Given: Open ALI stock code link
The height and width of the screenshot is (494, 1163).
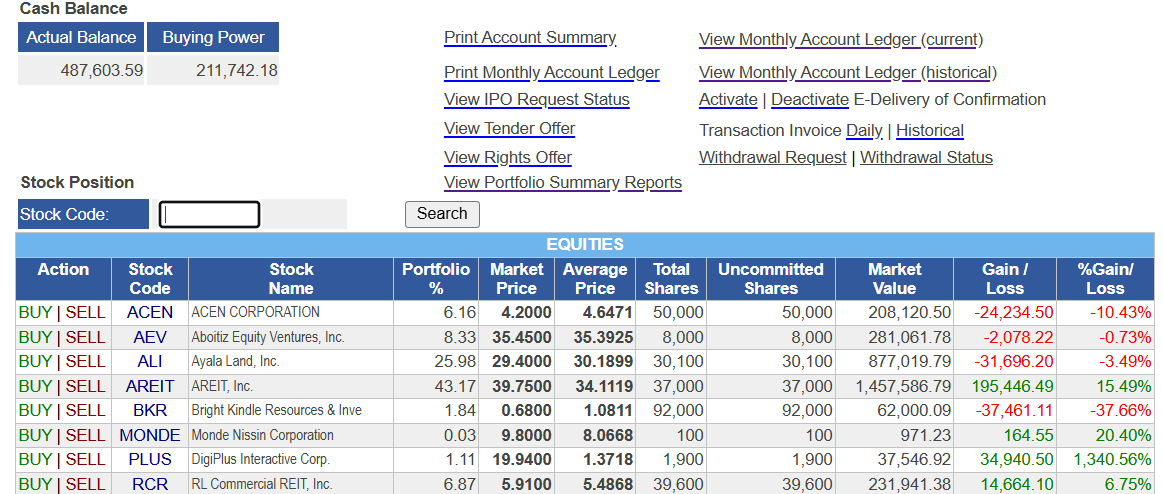Looking at the screenshot, I should (x=150, y=362).
